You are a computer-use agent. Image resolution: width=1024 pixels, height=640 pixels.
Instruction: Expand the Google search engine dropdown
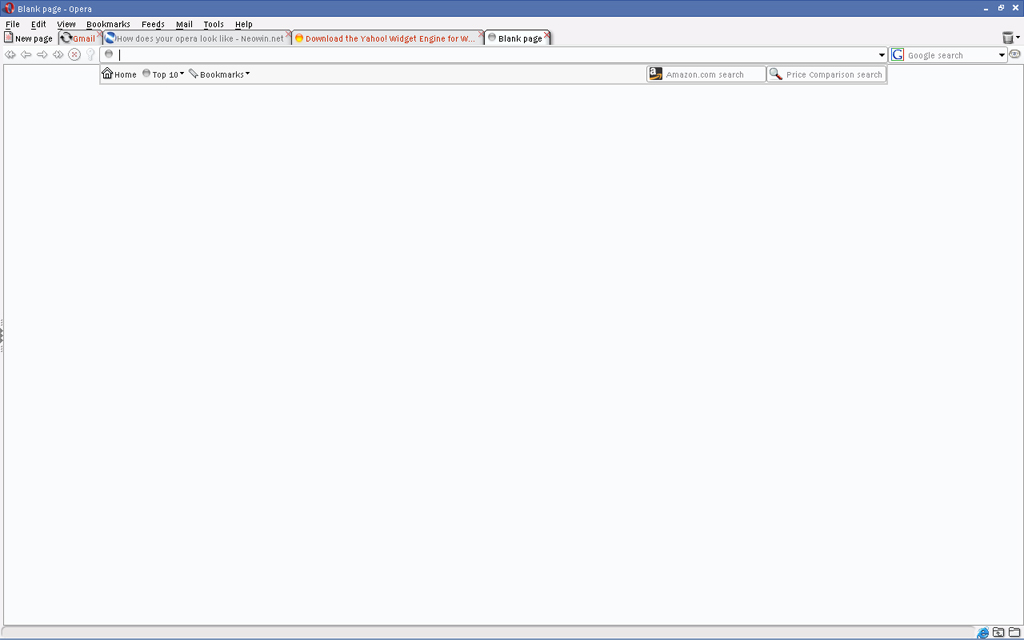tap(1002, 56)
